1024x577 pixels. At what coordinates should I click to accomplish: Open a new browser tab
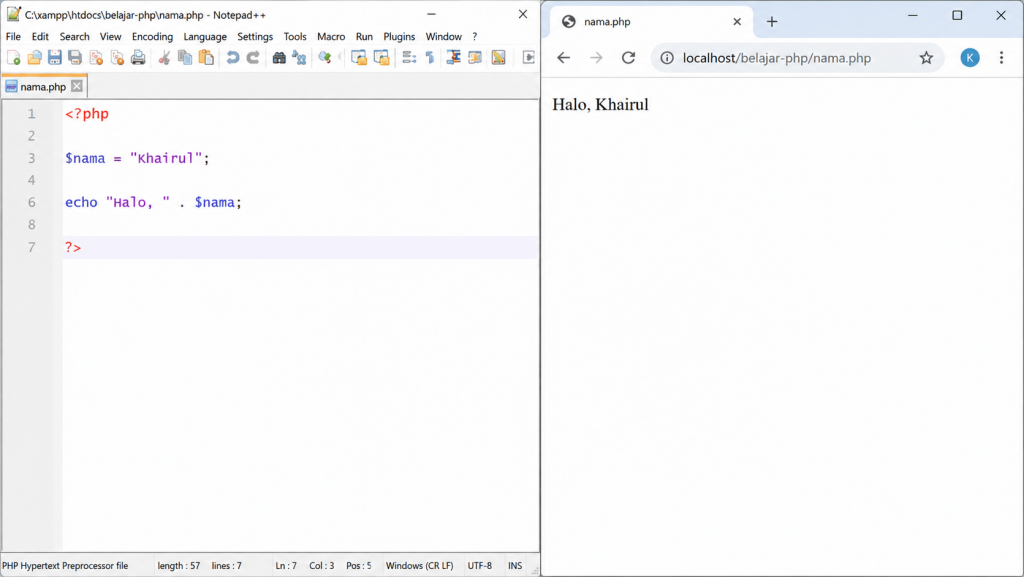(772, 22)
